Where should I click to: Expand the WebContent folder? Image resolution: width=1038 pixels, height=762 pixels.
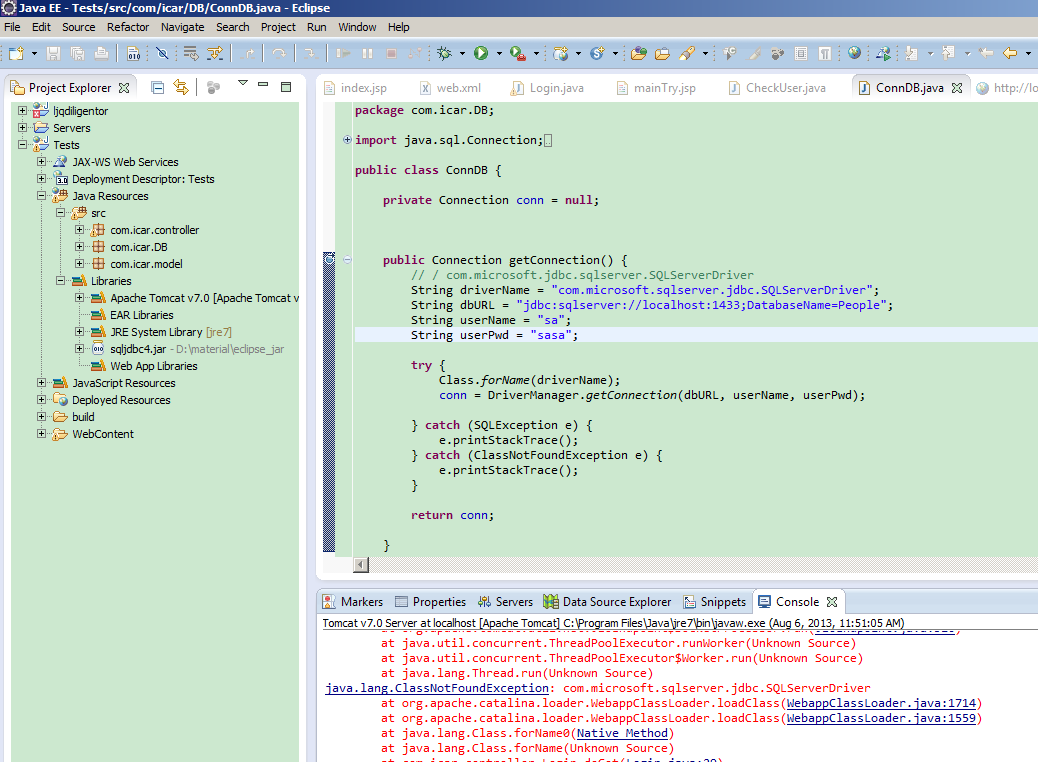42,434
